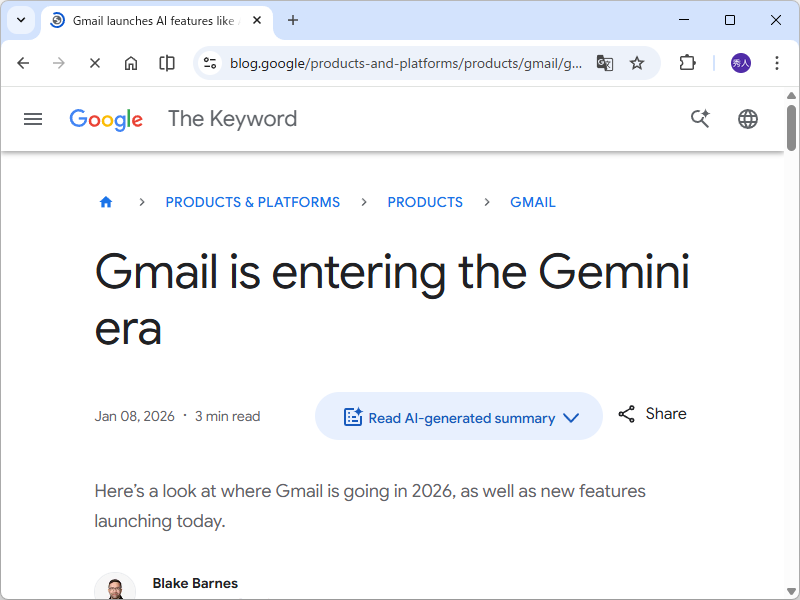Click the AI search sparkle icon
This screenshot has height=600, width=800.
click(x=700, y=119)
